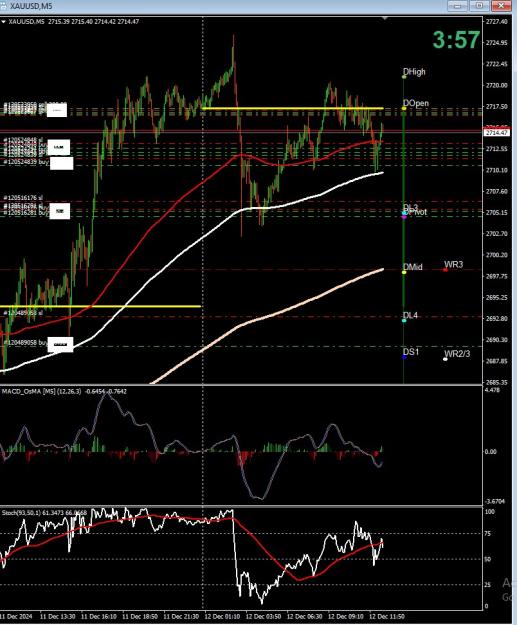Click the DHigh level marker dot
Screen dimensions: 517x625
(404, 77)
